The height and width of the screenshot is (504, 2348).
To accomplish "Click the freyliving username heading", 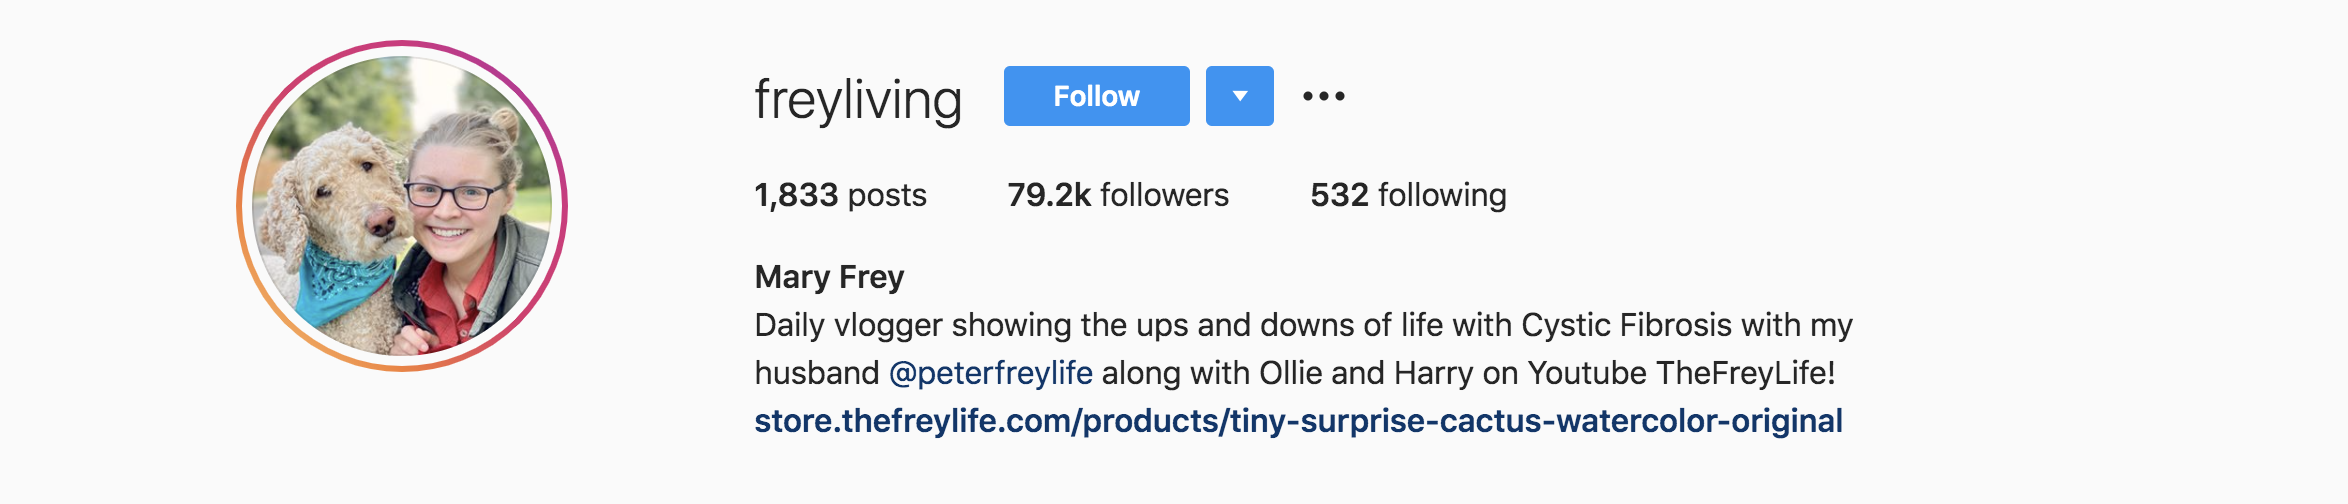I will [858, 99].
